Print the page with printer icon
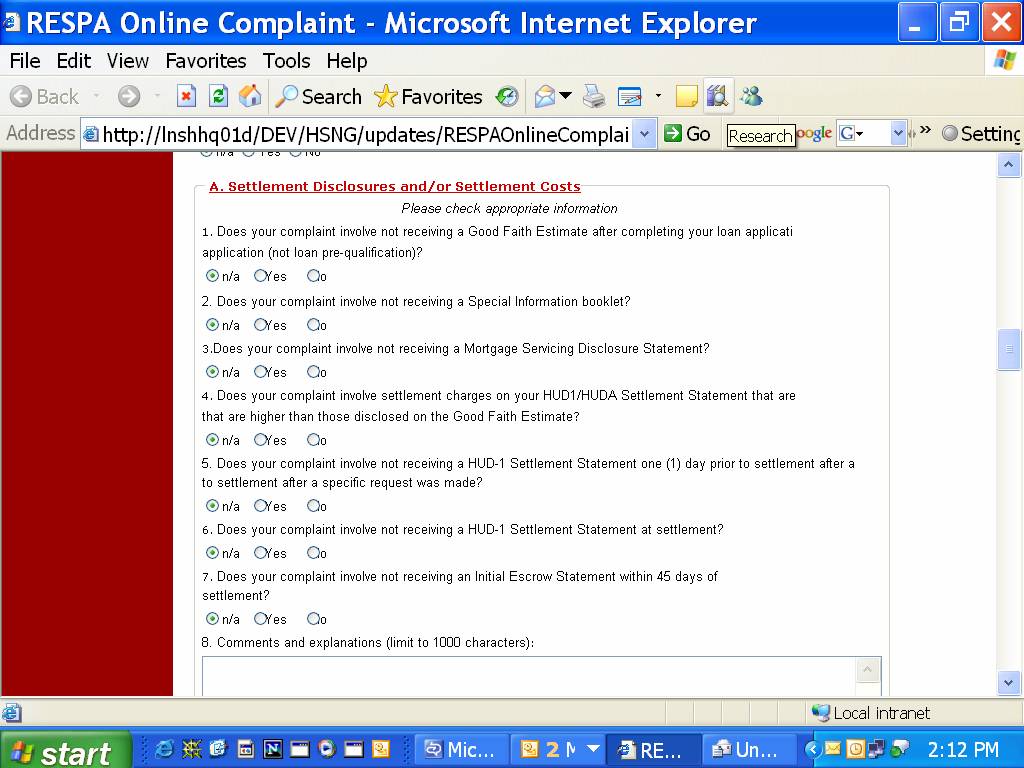Image resolution: width=1024 pixels, height=768 pixels. point(594,97)
